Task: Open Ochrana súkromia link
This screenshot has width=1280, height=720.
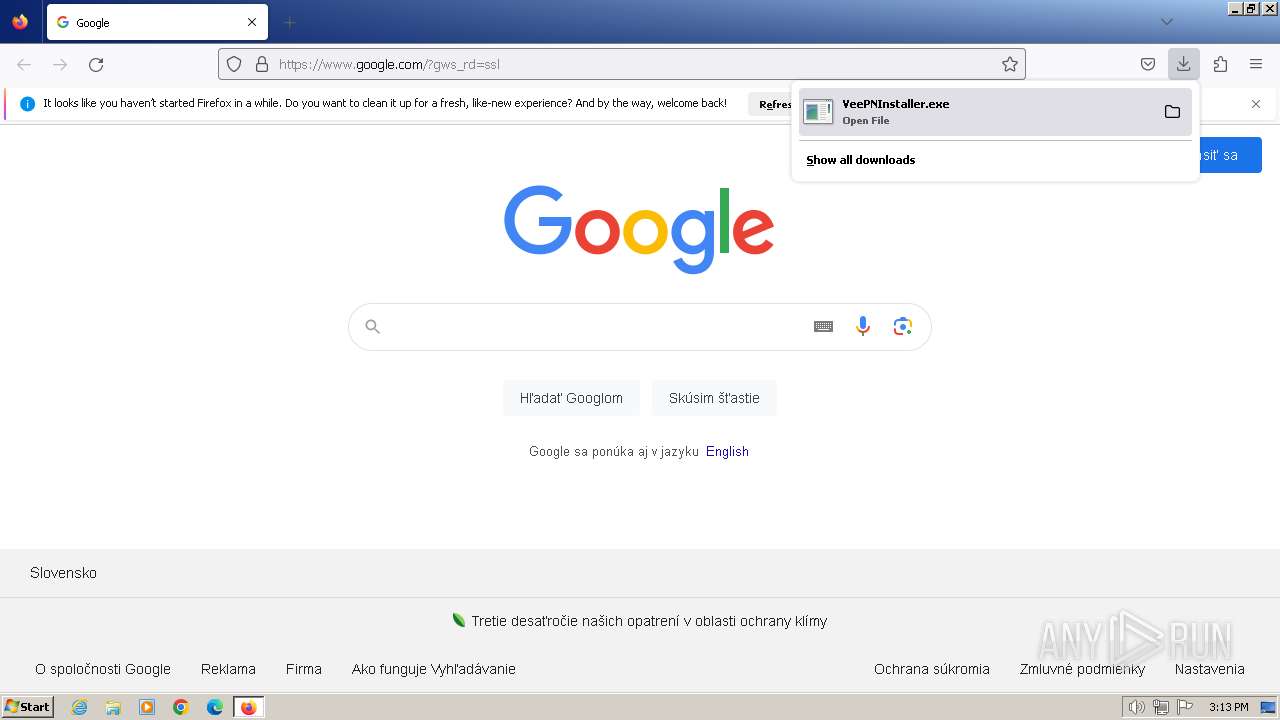Action: pos(932,669)
